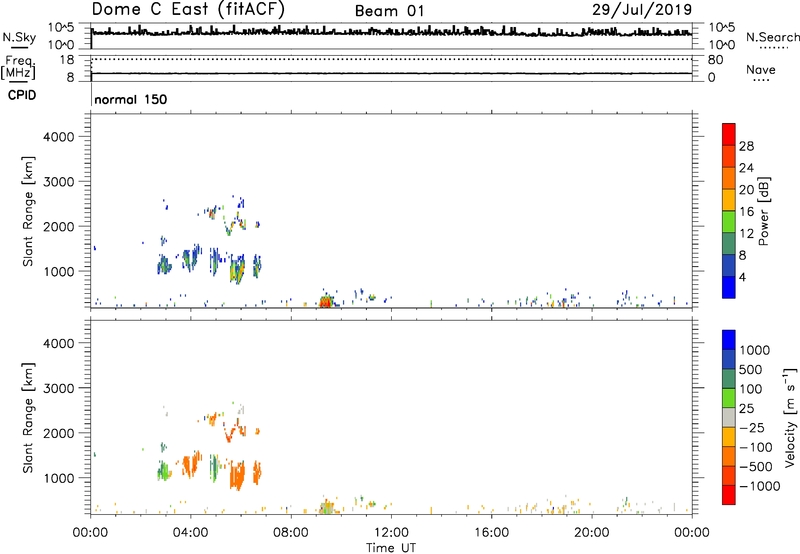Click the "-1000" velocity colorbar label
The width and height of the screenshot is (800, 554).
tap(760, 486)
